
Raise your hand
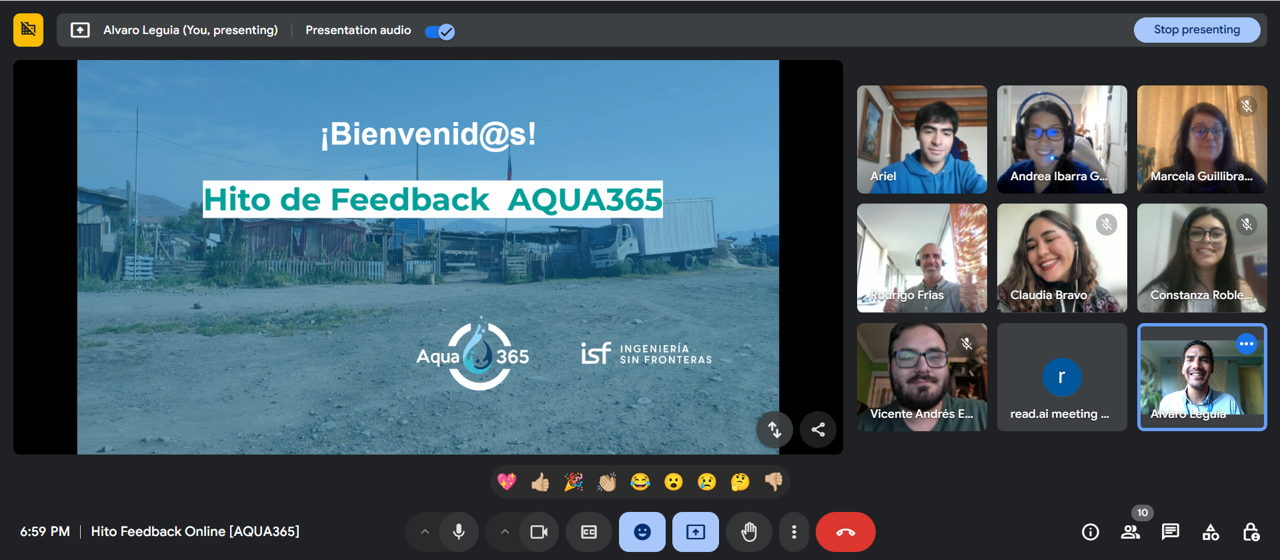(x=749, y=532)
